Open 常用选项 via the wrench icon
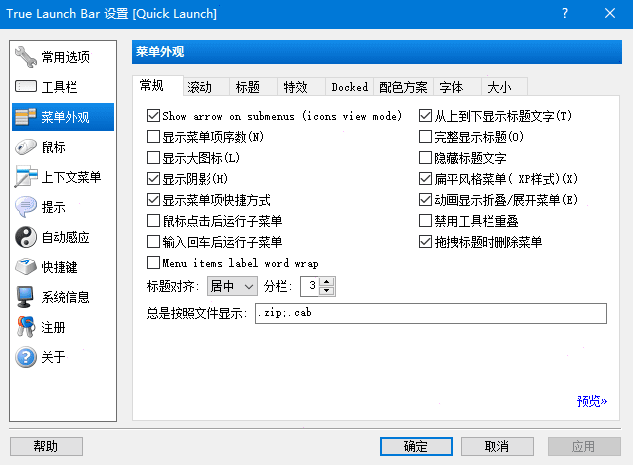The width and height of the screenshot is (633, 465). pyautogui.click(x=26, y=57)
